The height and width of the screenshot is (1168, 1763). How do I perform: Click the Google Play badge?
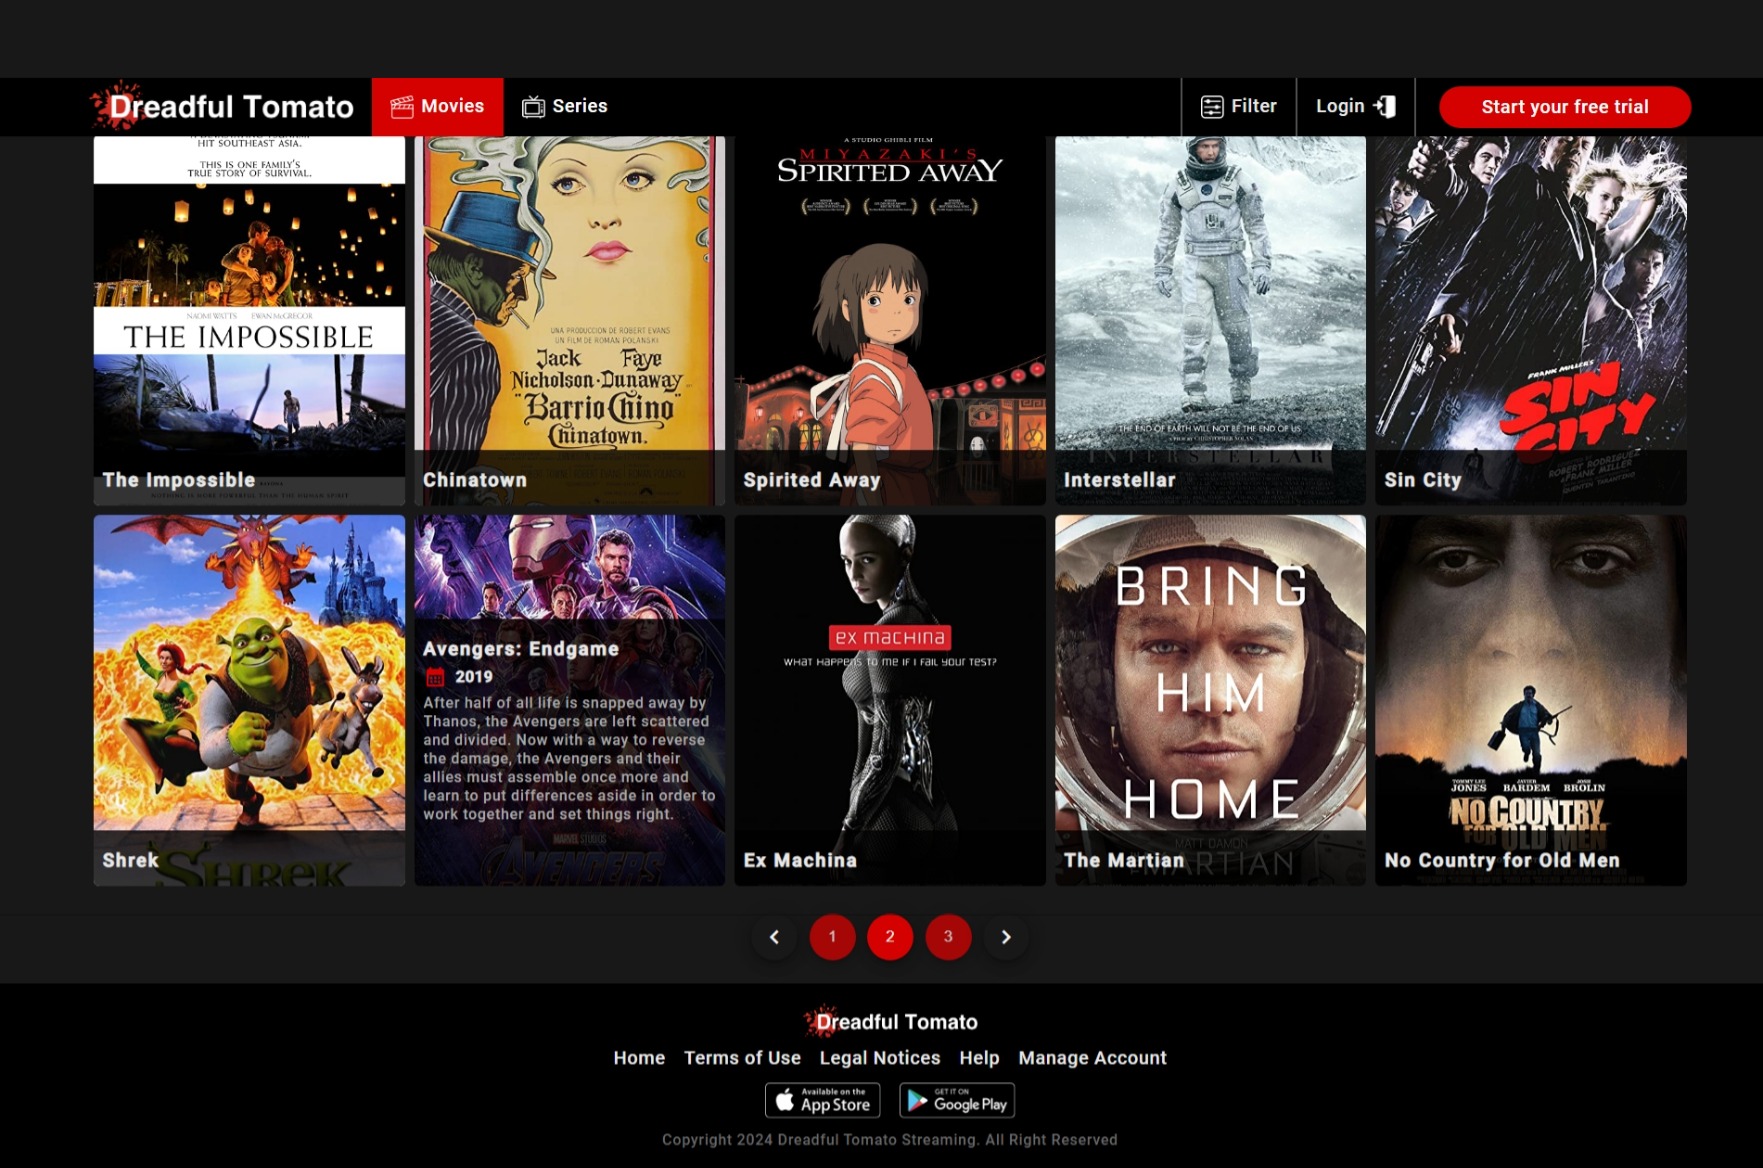point(957,1100)
